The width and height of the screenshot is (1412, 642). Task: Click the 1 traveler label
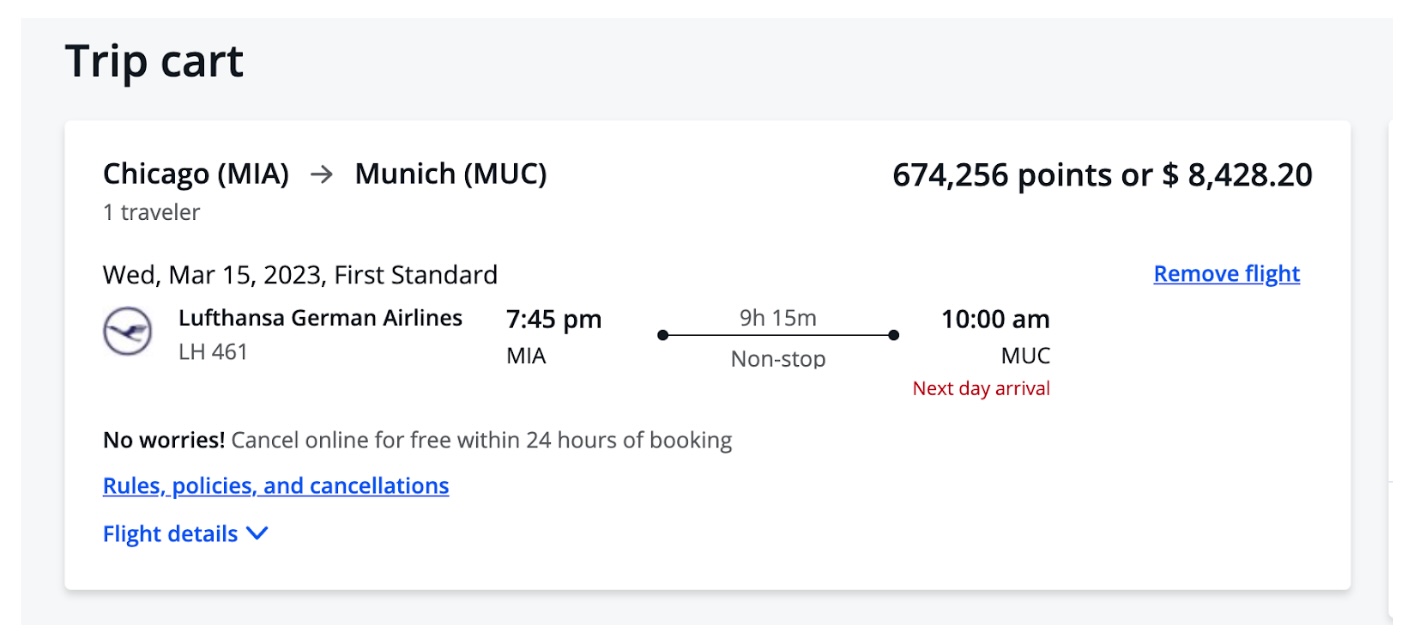(x=151, y=212)
